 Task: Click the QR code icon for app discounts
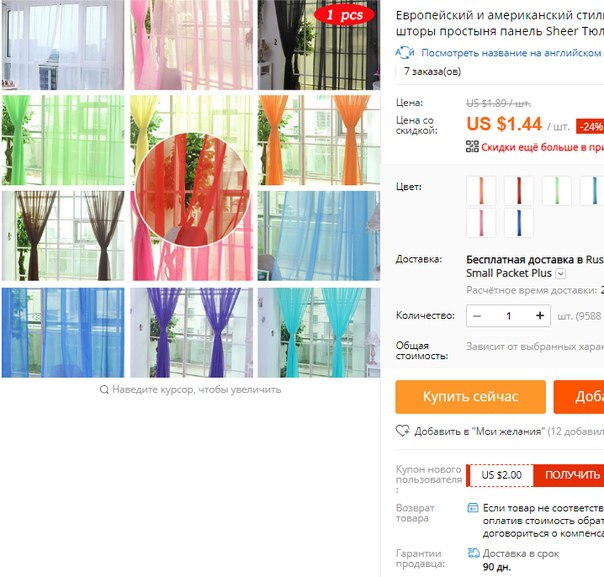point(472,146)
